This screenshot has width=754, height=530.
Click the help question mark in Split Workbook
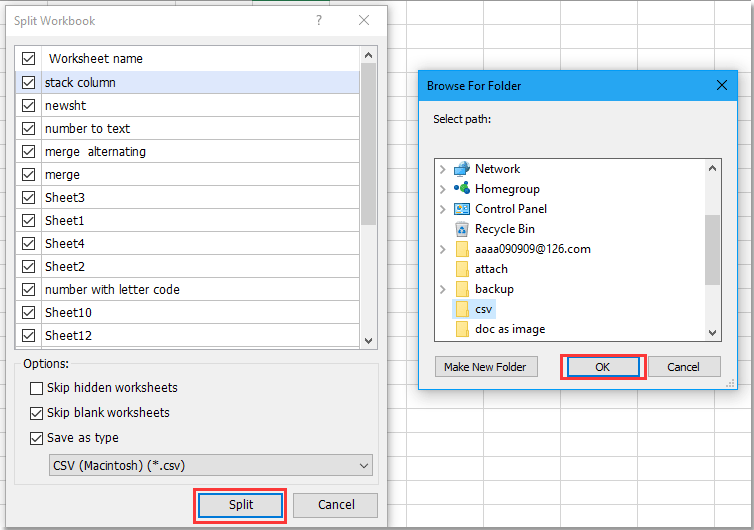(319, 20)
